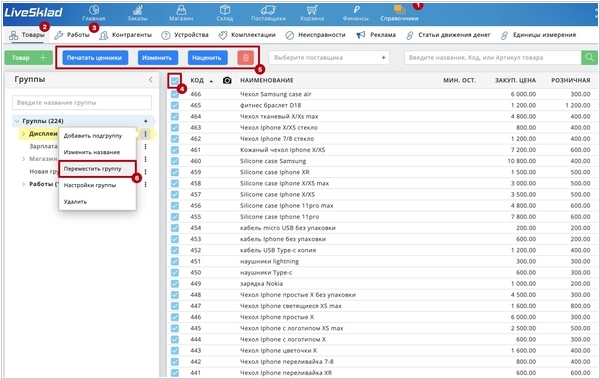The width and height of the screenshot is (600, 379).
Task: Open the Справочники icon
Action: [399, 10]
